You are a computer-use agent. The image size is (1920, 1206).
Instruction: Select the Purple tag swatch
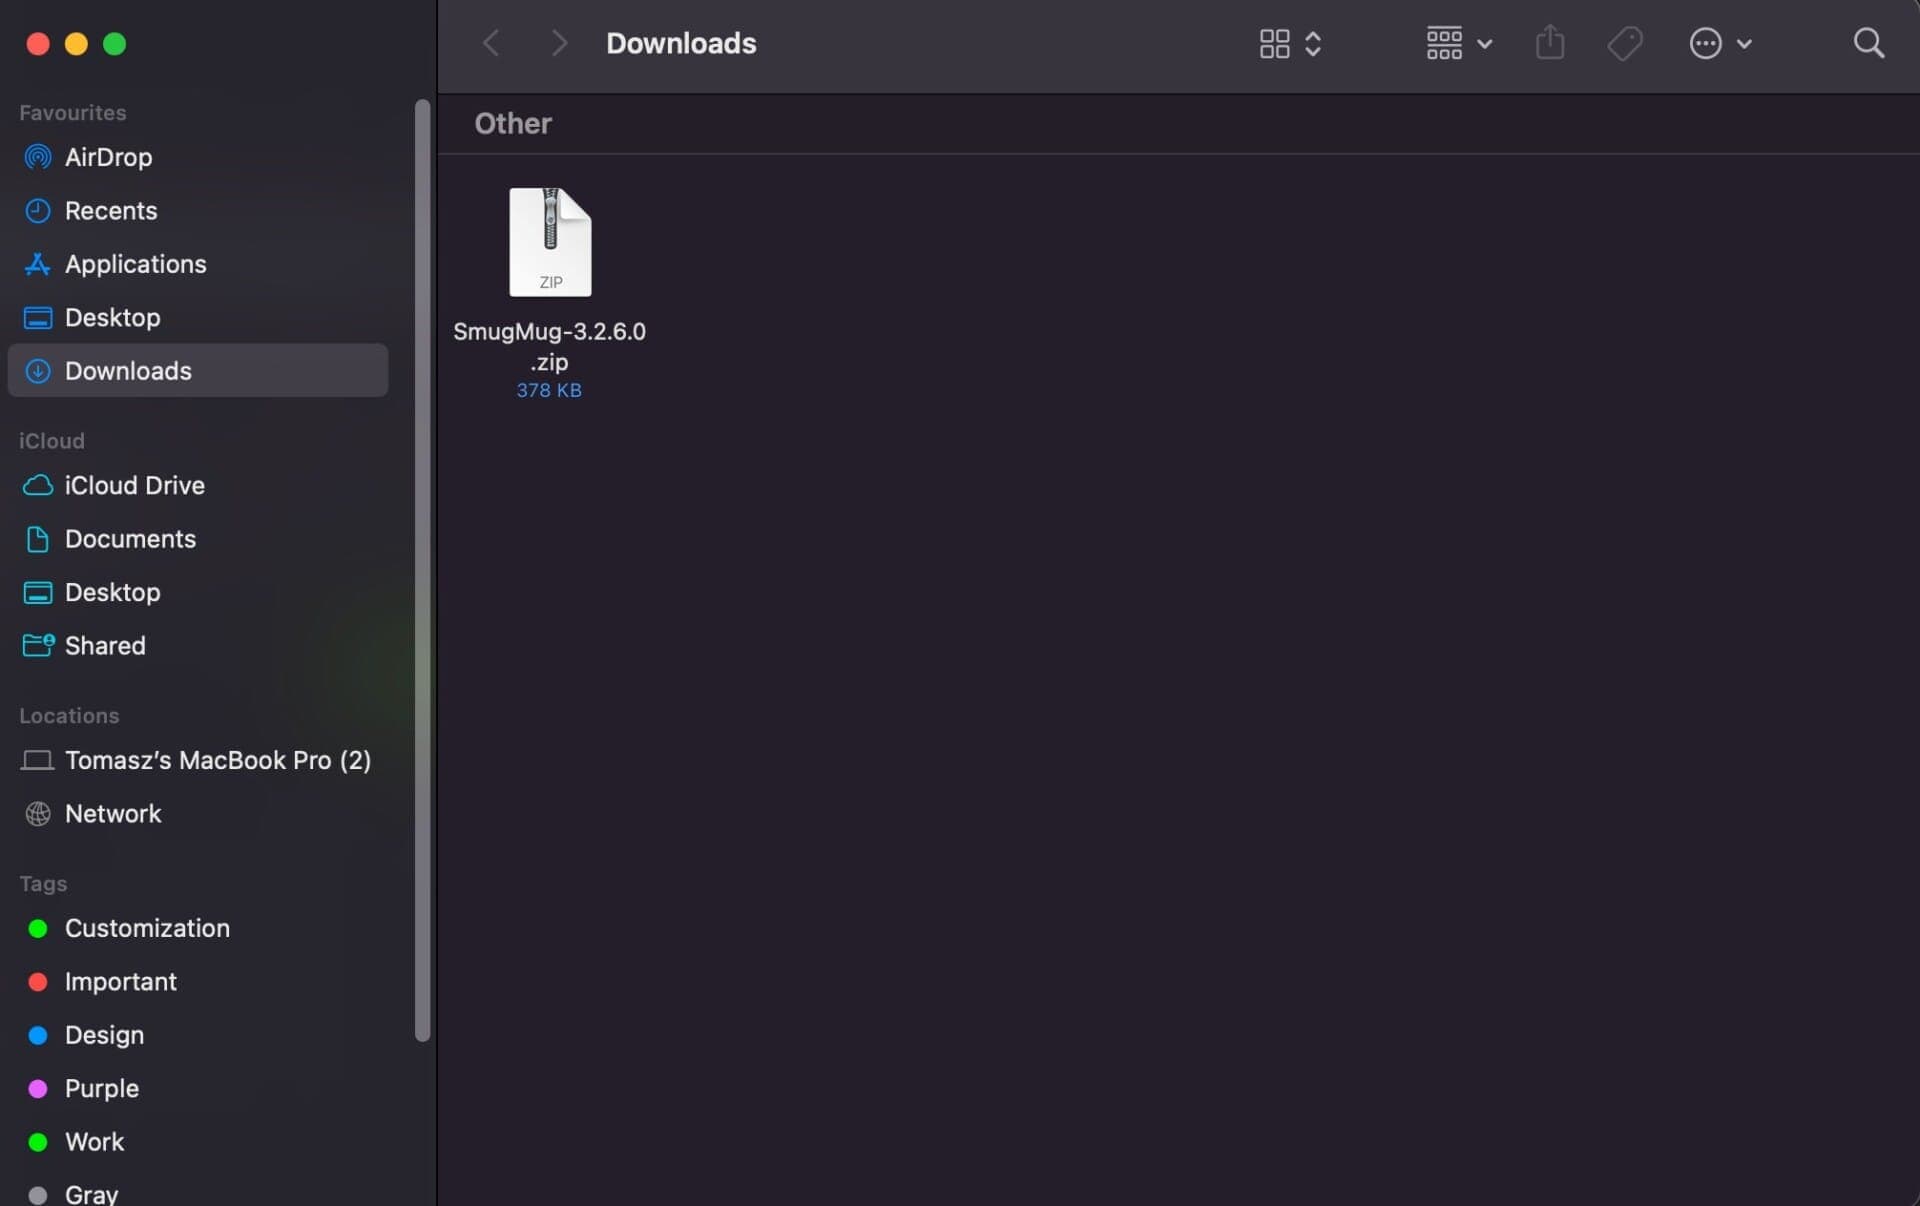pos(101,1088)
